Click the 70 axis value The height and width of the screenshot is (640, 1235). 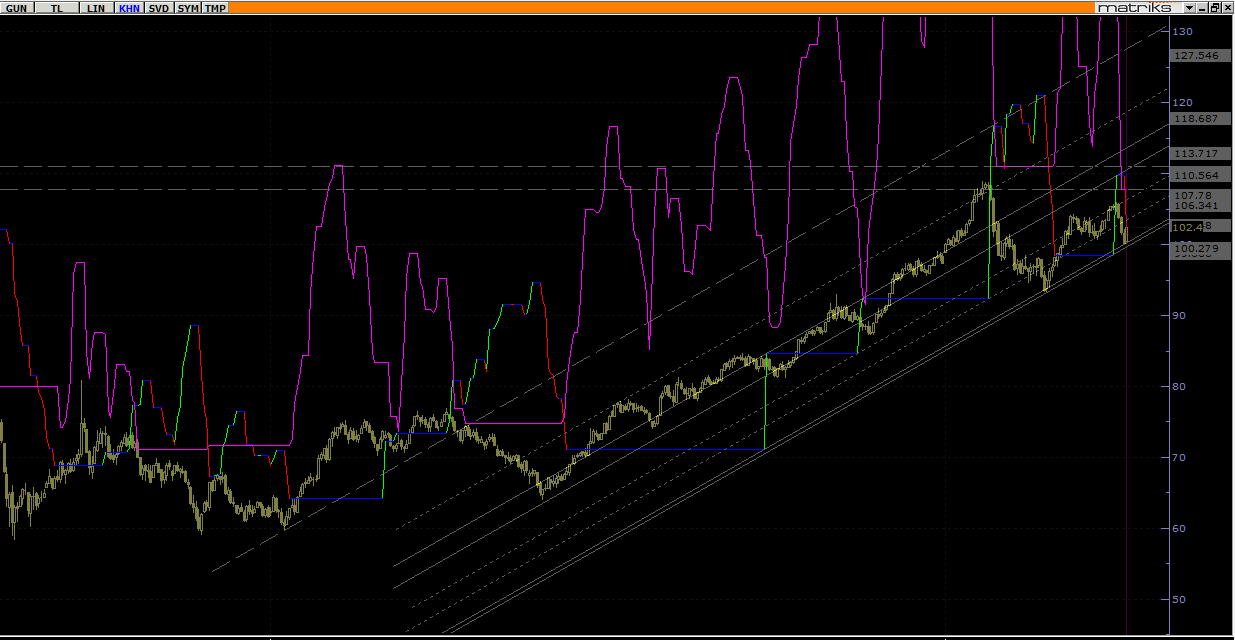tap(1180, 457)
